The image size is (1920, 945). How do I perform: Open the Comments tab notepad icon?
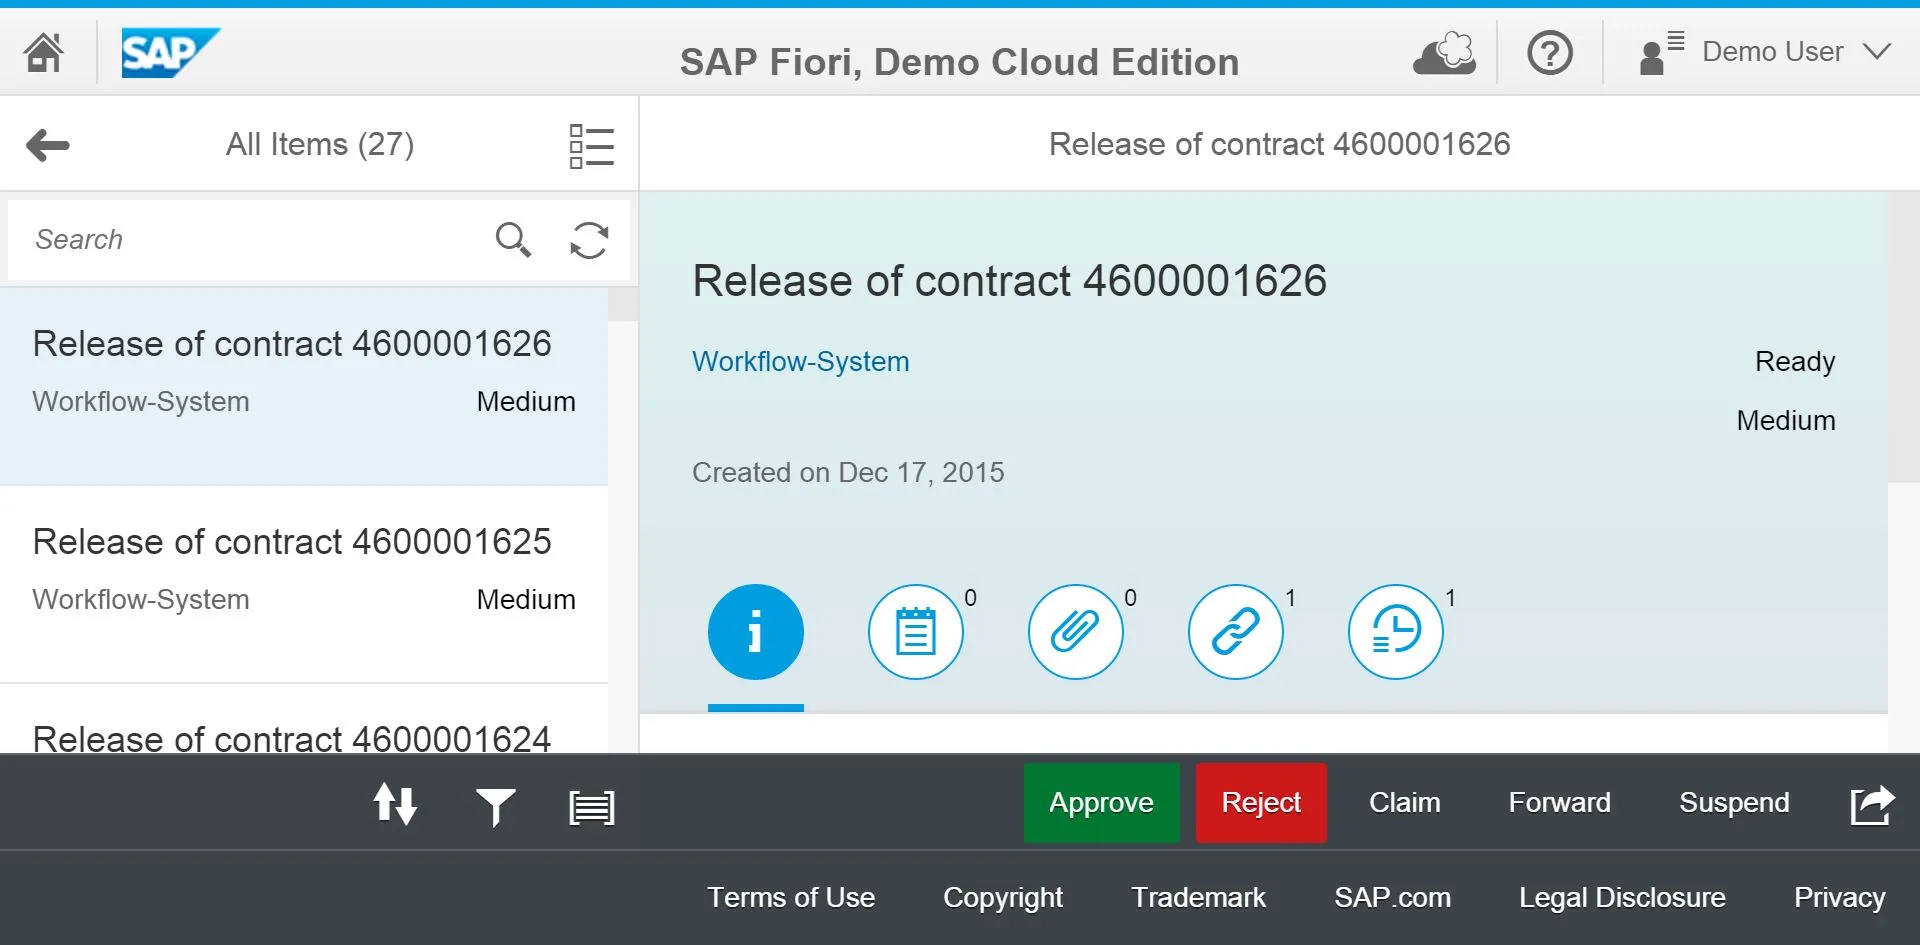tap(916, 631)
